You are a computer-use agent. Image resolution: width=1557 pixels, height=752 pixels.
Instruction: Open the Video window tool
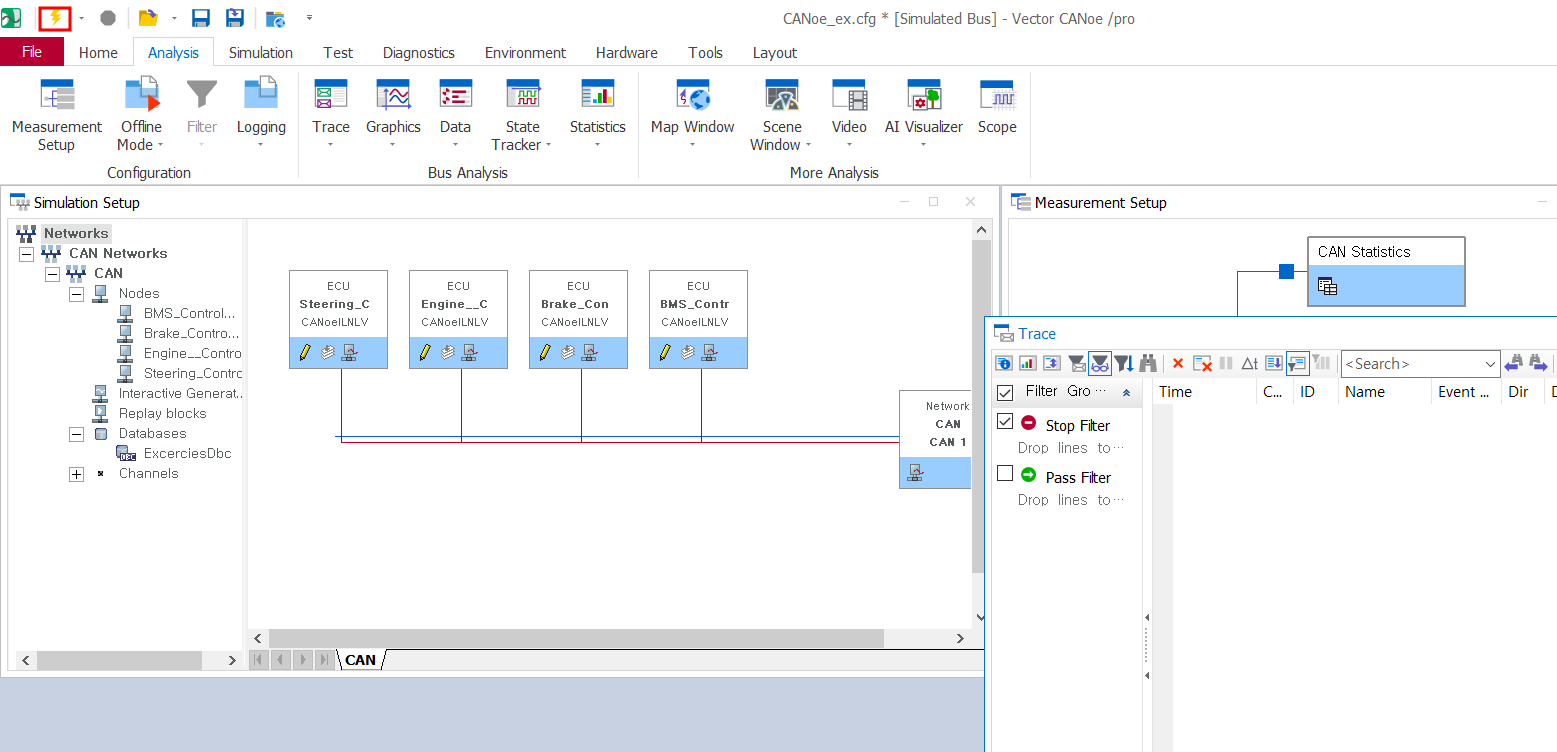click(849, 115)
